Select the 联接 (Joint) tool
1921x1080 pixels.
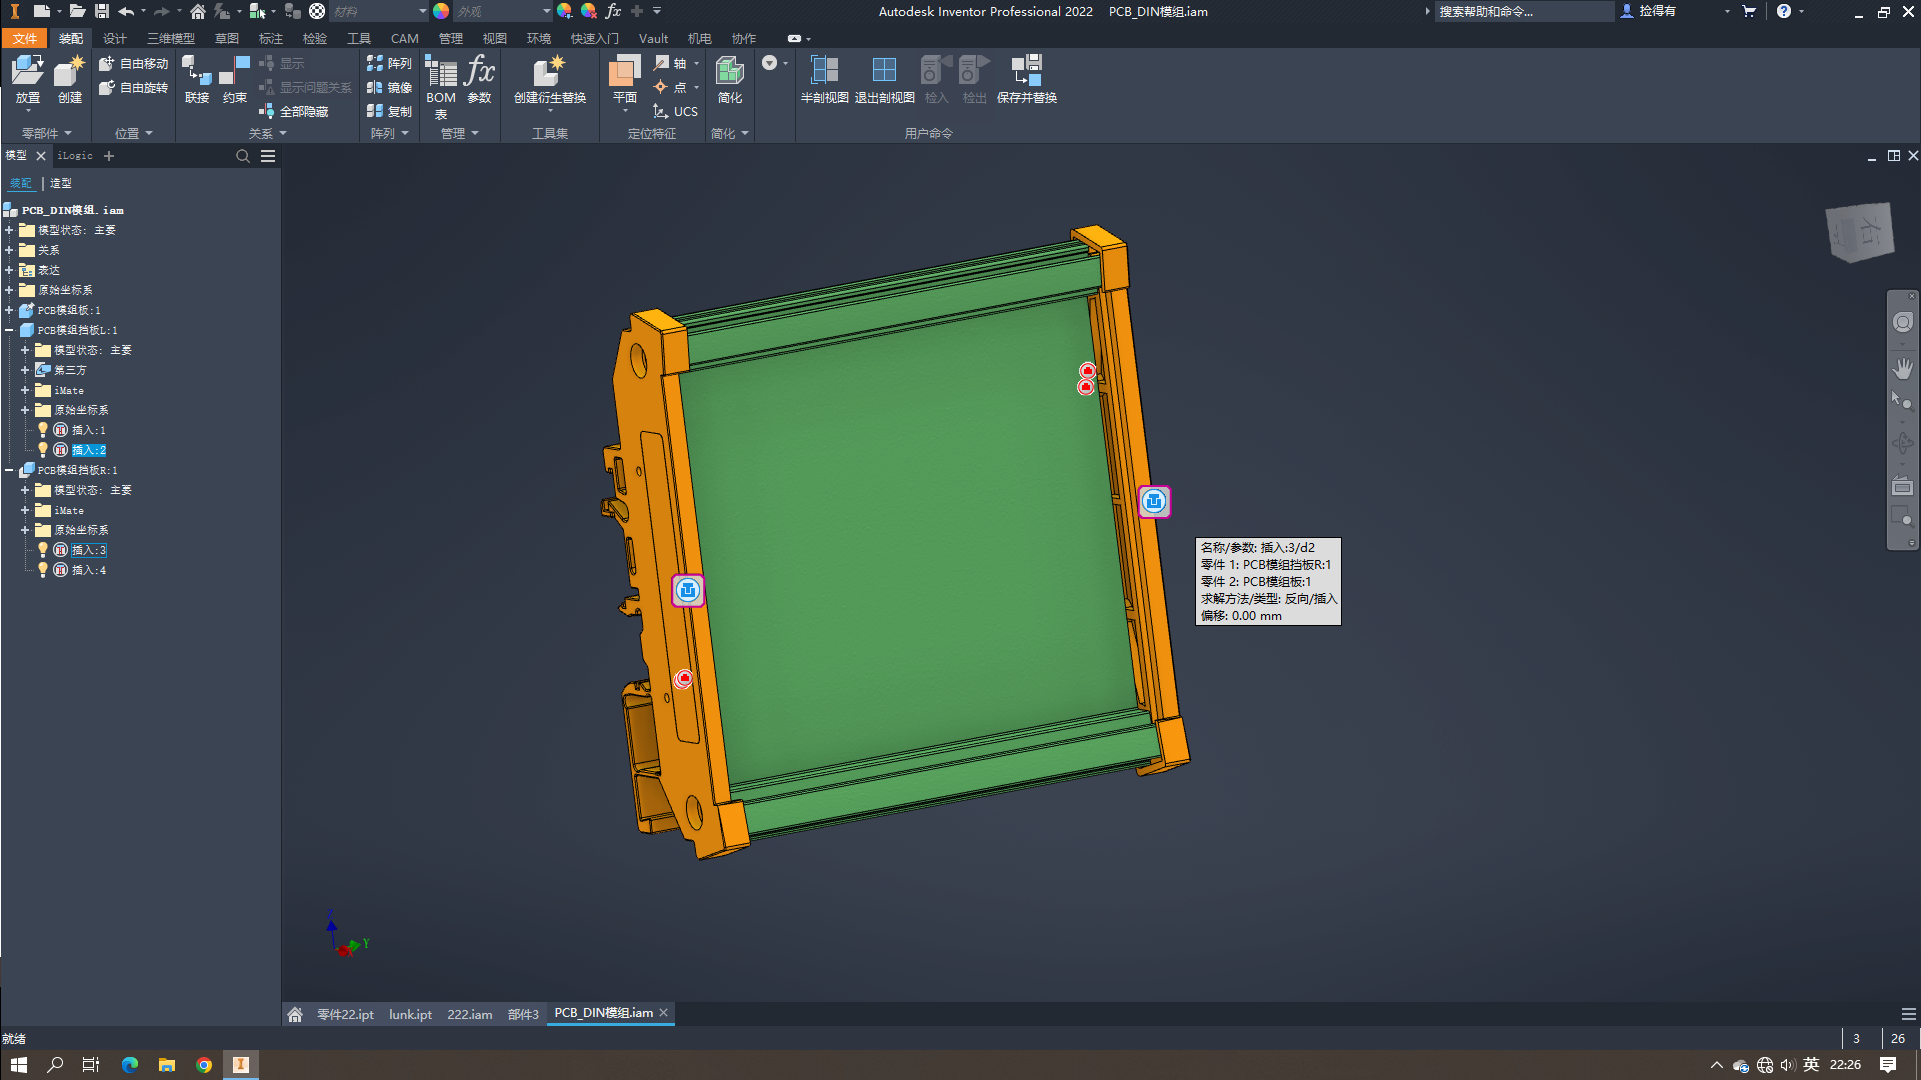[196, 80]
